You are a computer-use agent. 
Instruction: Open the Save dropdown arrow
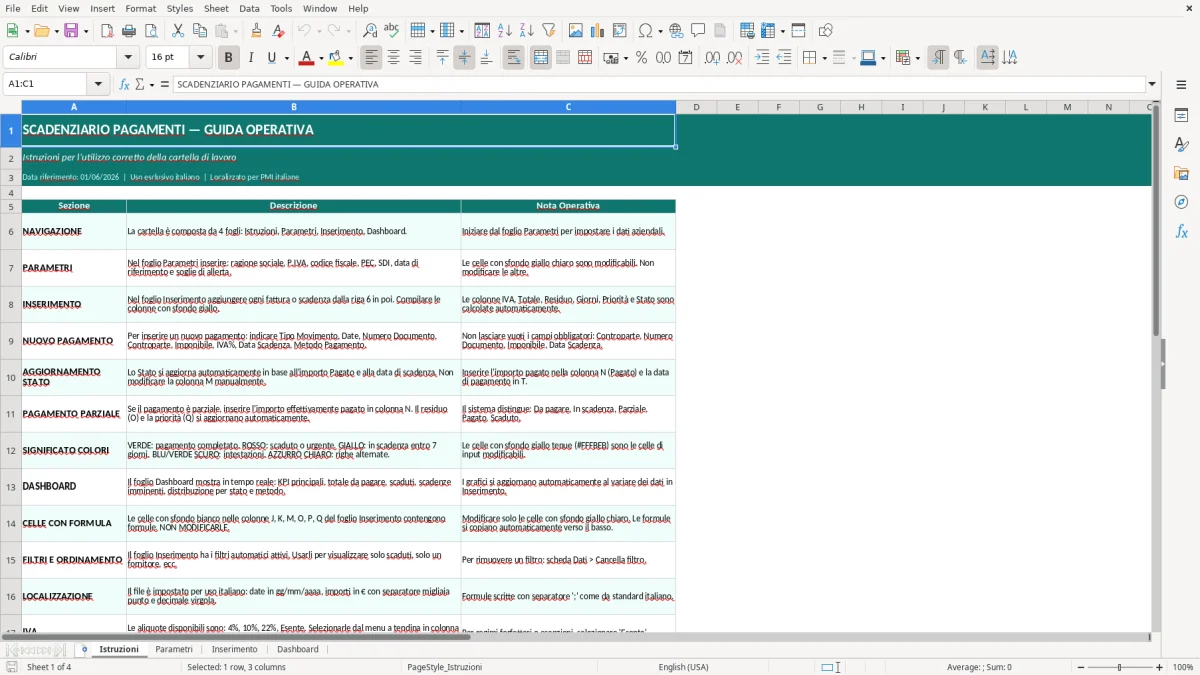[85, 31]
